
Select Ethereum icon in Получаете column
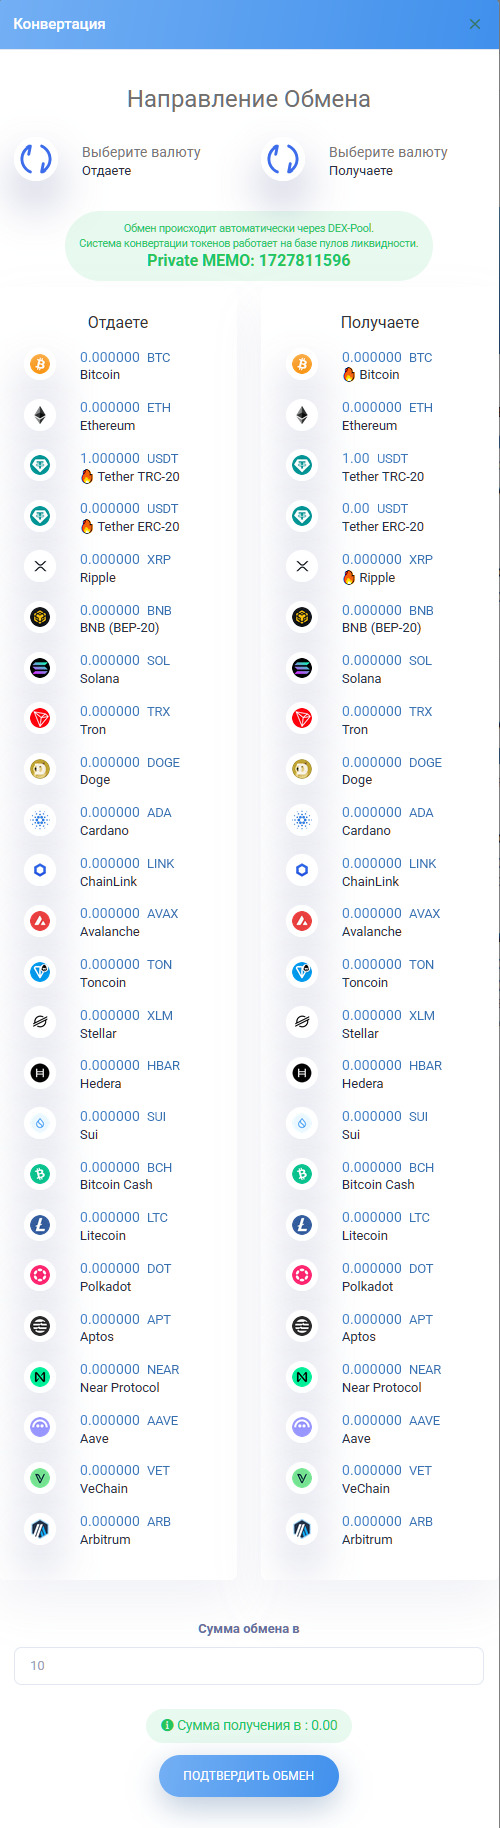click(x=302, y=415)
